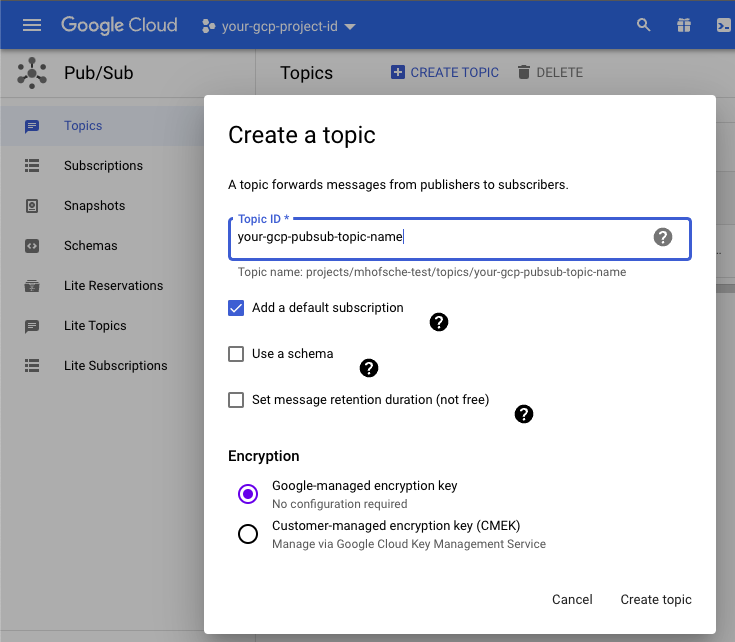Open Snapshots in the sidebar
The height and width of the screenshot is (642, 735).
tap(95, 205)
